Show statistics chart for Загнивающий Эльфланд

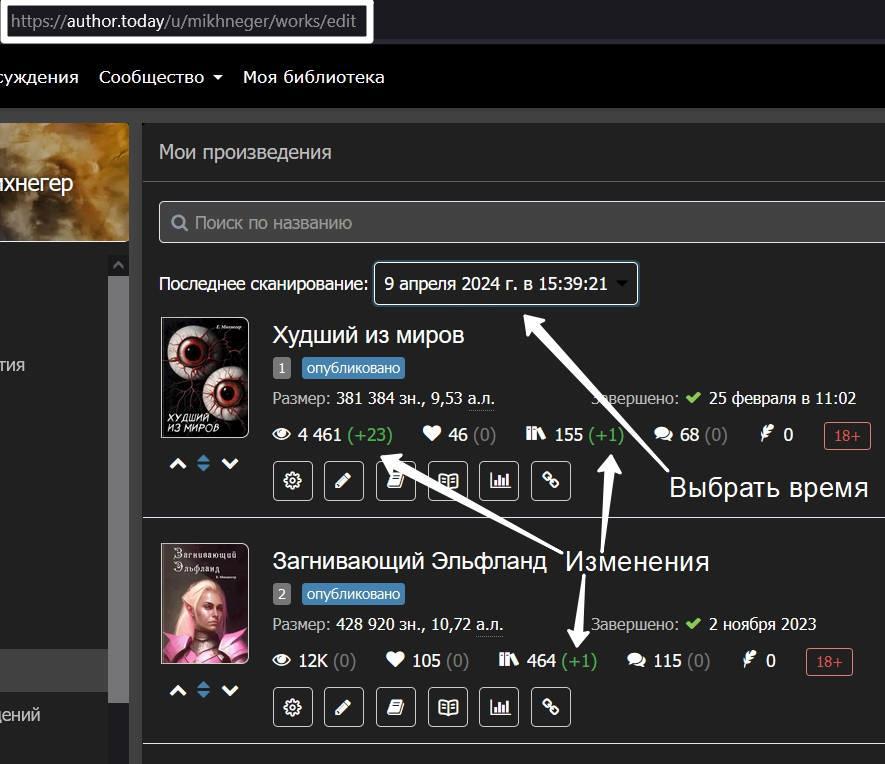[x=499, y=707]
